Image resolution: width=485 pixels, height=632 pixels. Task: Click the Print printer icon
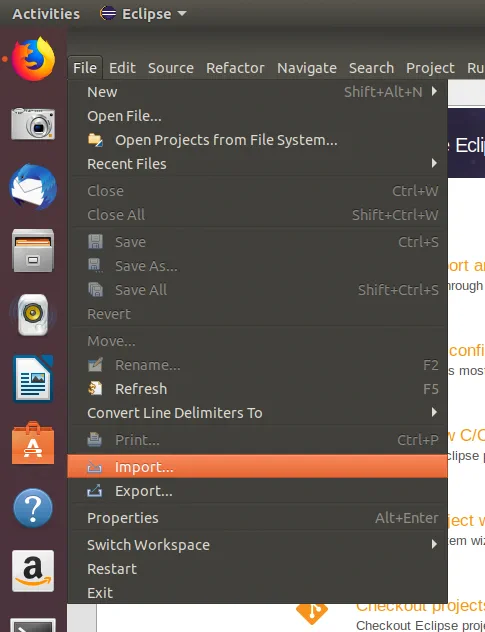tap(95, 440)
